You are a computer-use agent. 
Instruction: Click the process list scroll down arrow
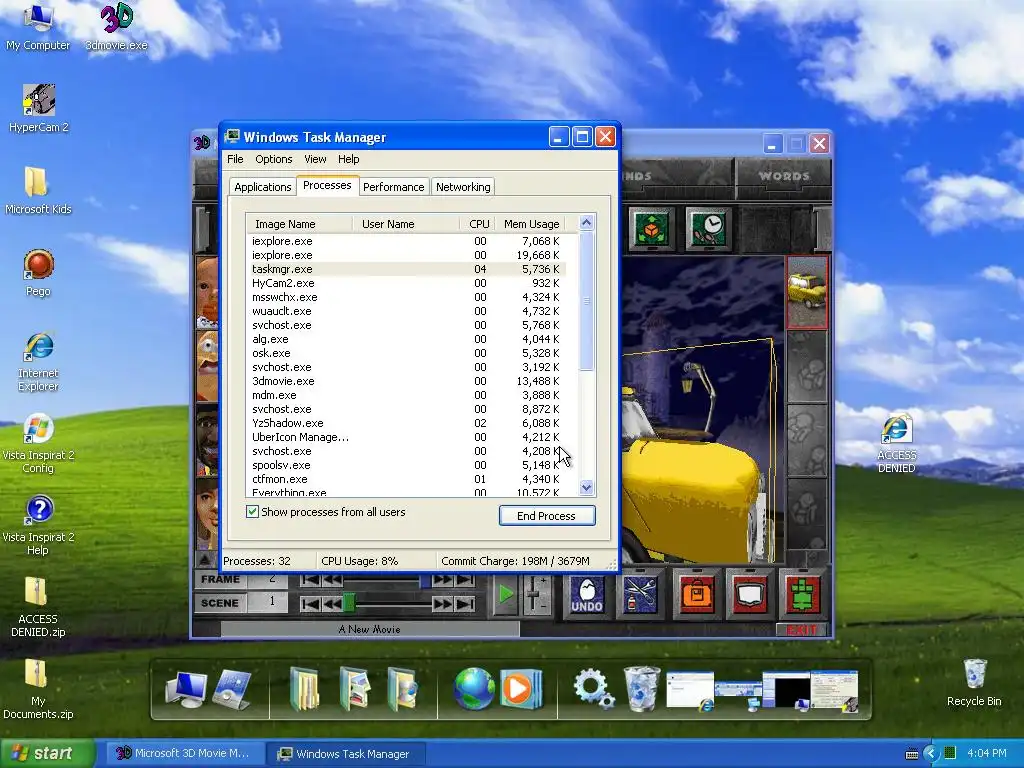click(x=586, y=487)
